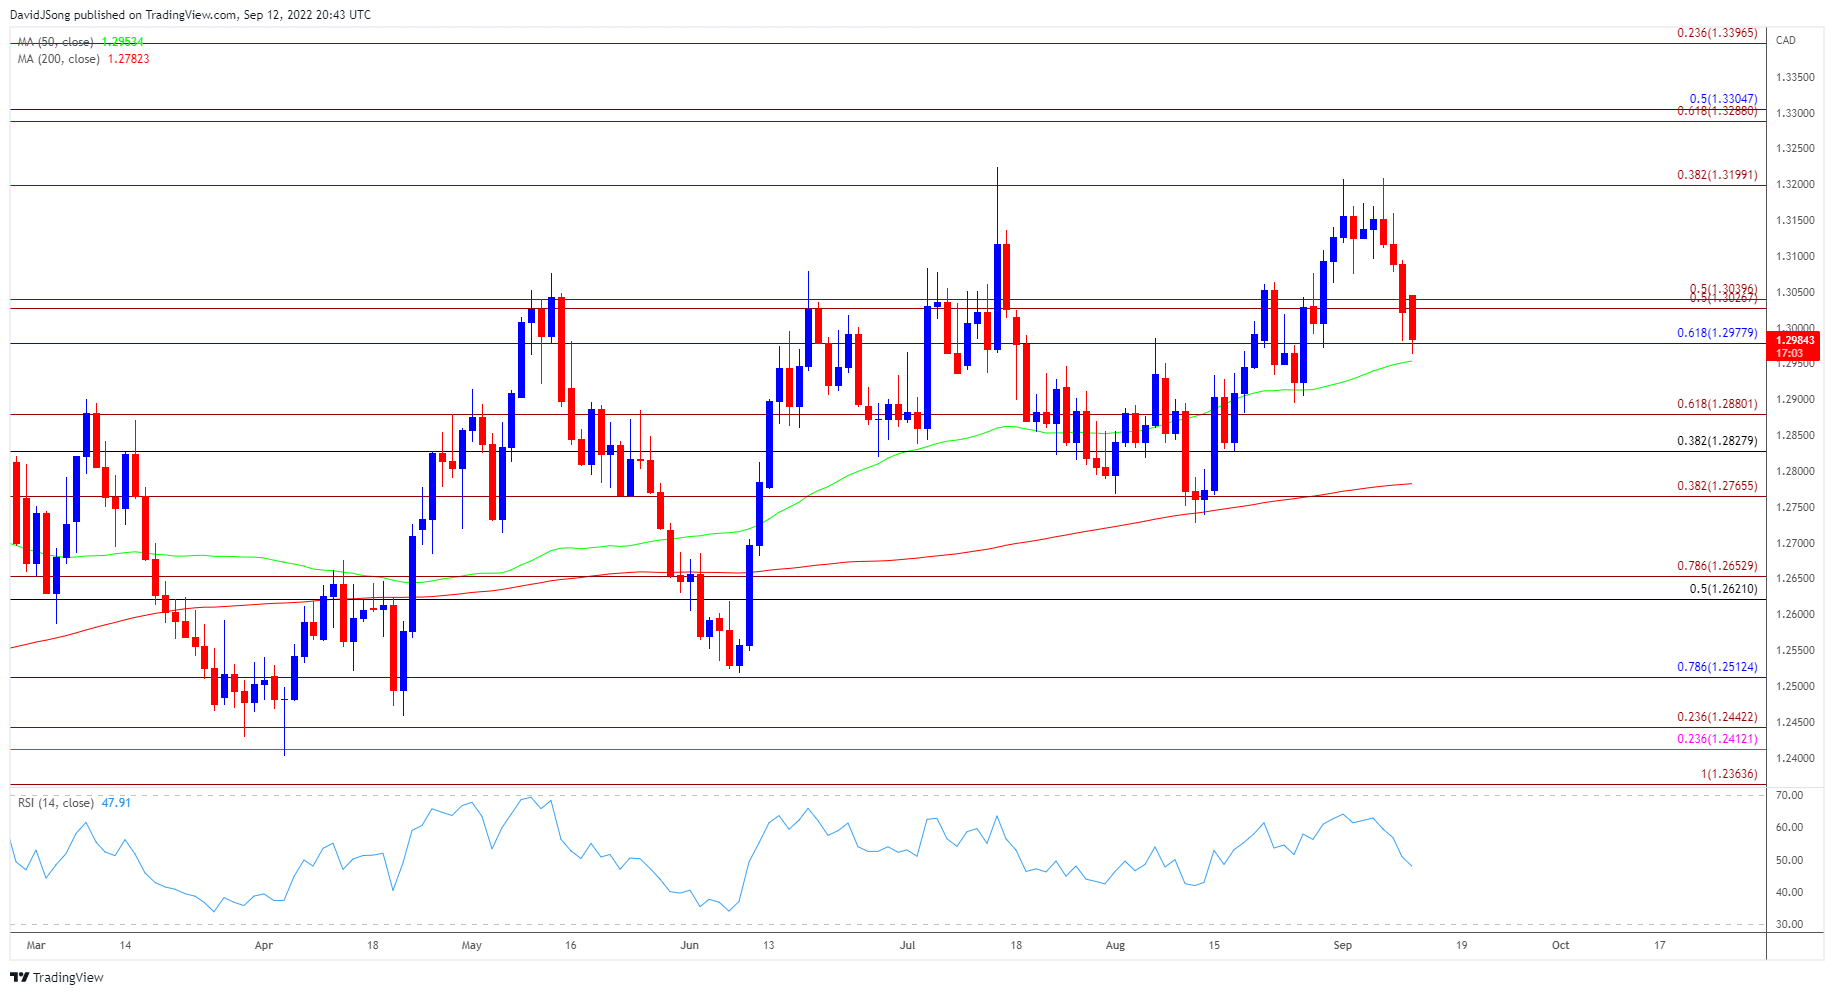The image size is (1834, 995).
Task: Click the May date on time axis
Action: (x=472, y=945)
